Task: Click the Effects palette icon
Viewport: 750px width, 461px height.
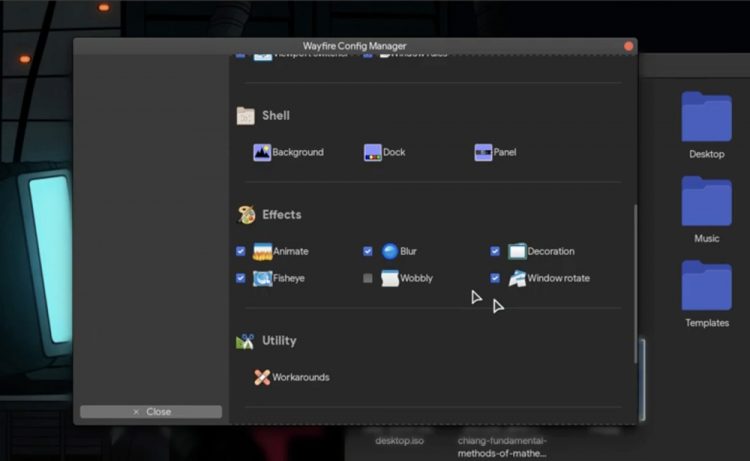Action: pos(246,215)
